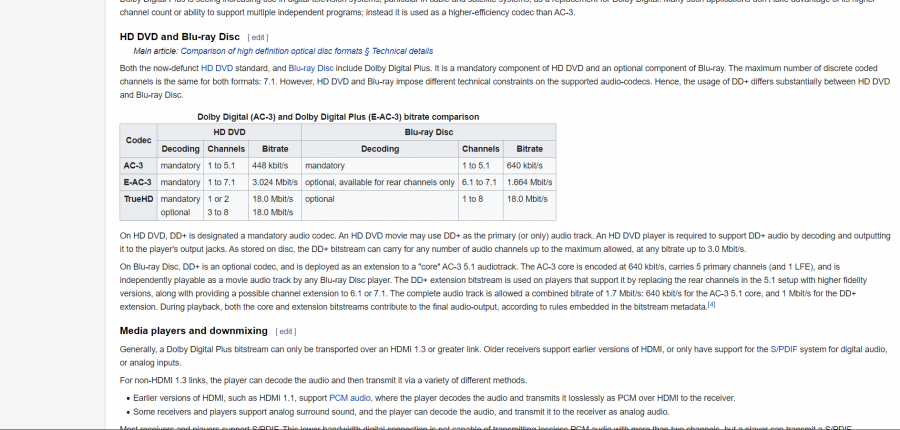Viewport: 900px width, 430px height.
Task: Click the TrueHD row header
Action: (x=138, y=206)
